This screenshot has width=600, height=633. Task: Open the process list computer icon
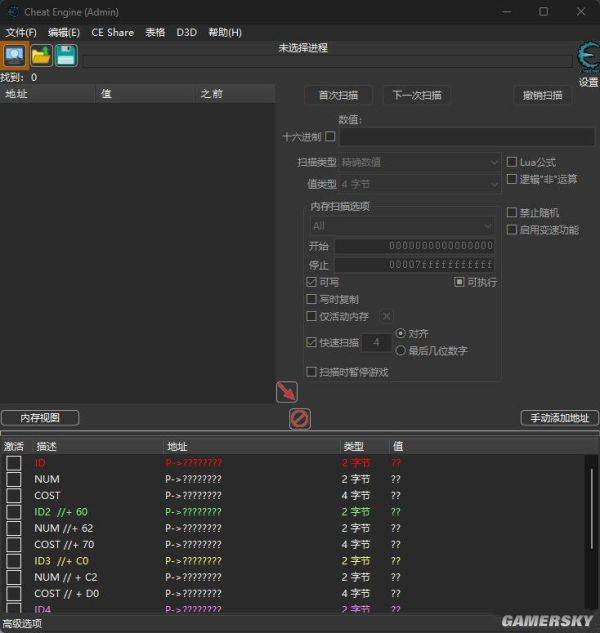pos(15,55)
